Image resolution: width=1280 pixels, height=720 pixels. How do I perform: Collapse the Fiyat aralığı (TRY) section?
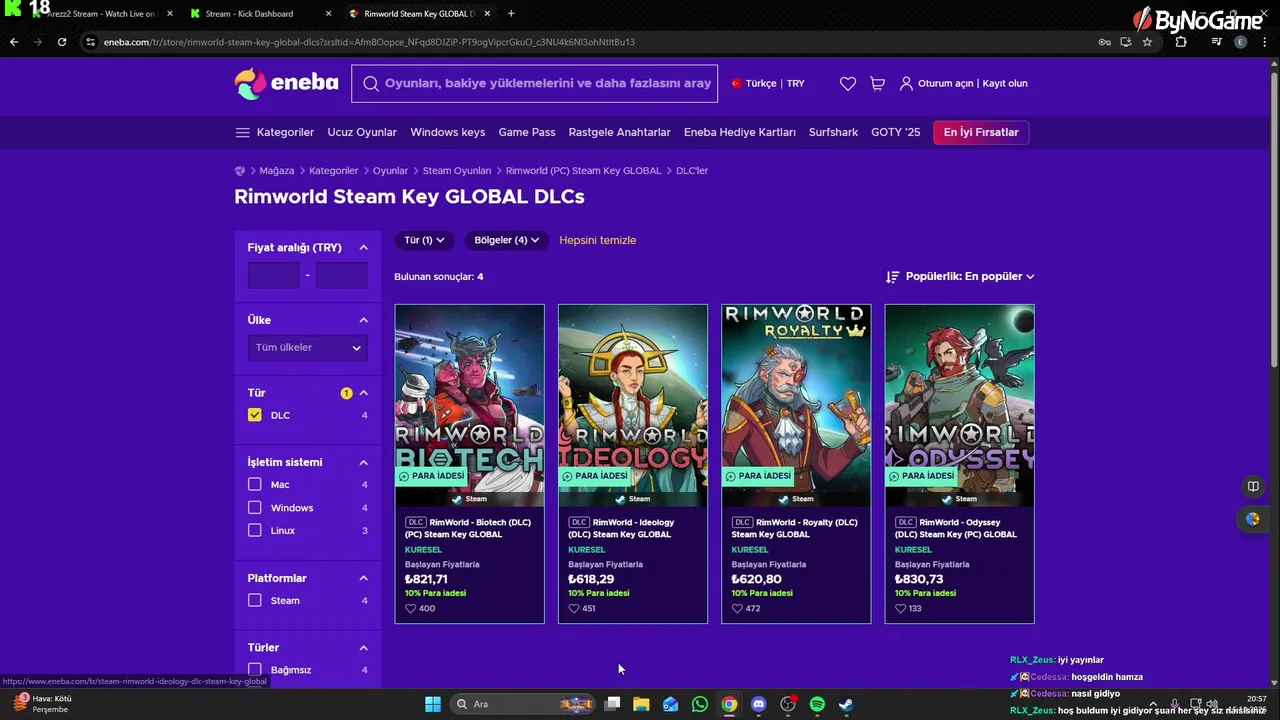click(363, 247)
